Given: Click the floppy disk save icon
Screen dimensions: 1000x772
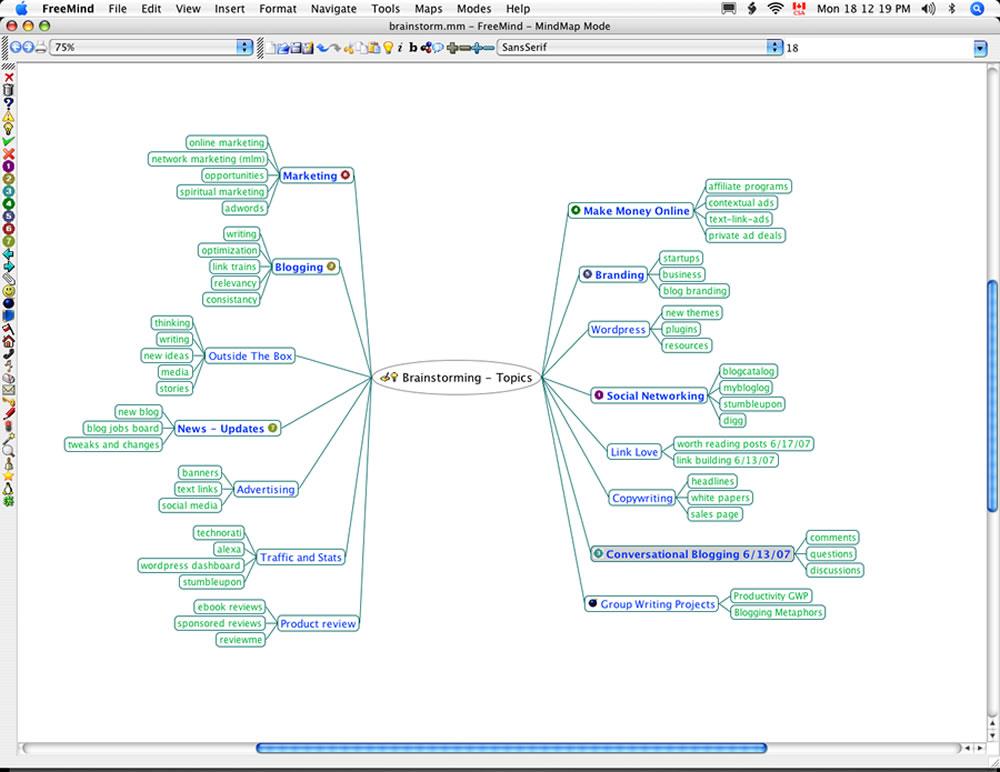Looking at the screenshot, I should pos(297,47).
